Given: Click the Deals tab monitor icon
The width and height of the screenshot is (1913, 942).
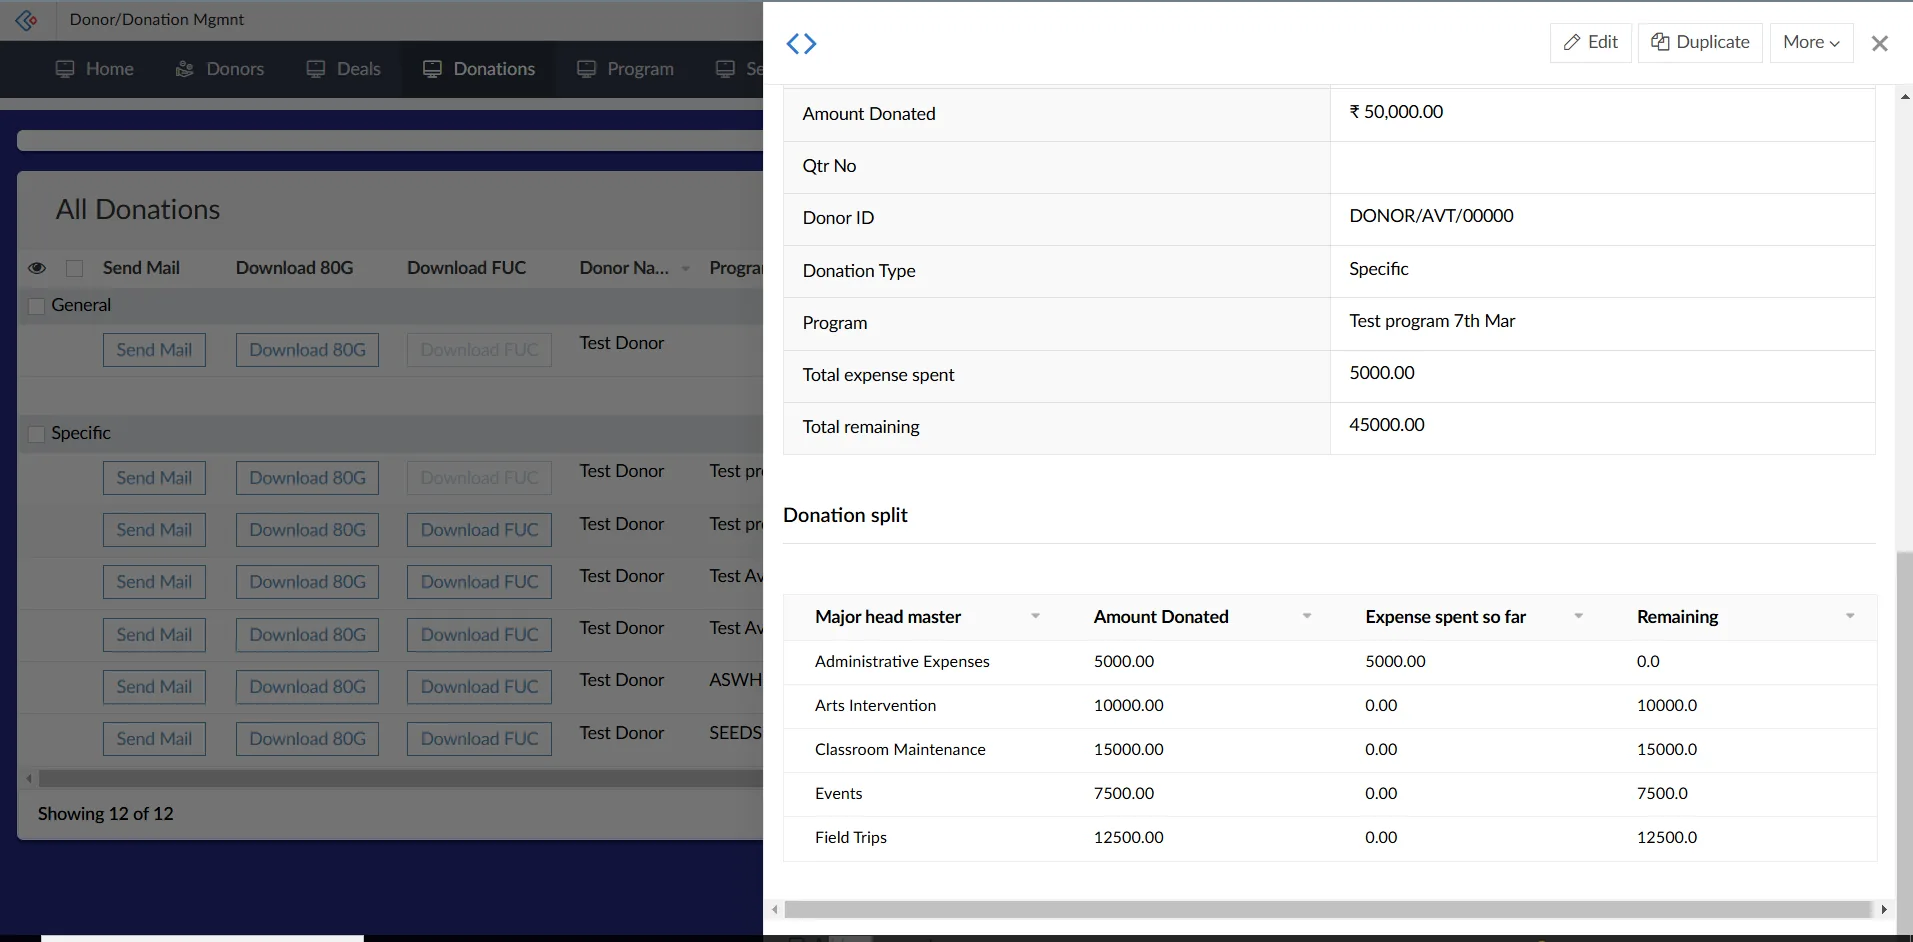Looking at the screenshot, I should click(316, 69).
